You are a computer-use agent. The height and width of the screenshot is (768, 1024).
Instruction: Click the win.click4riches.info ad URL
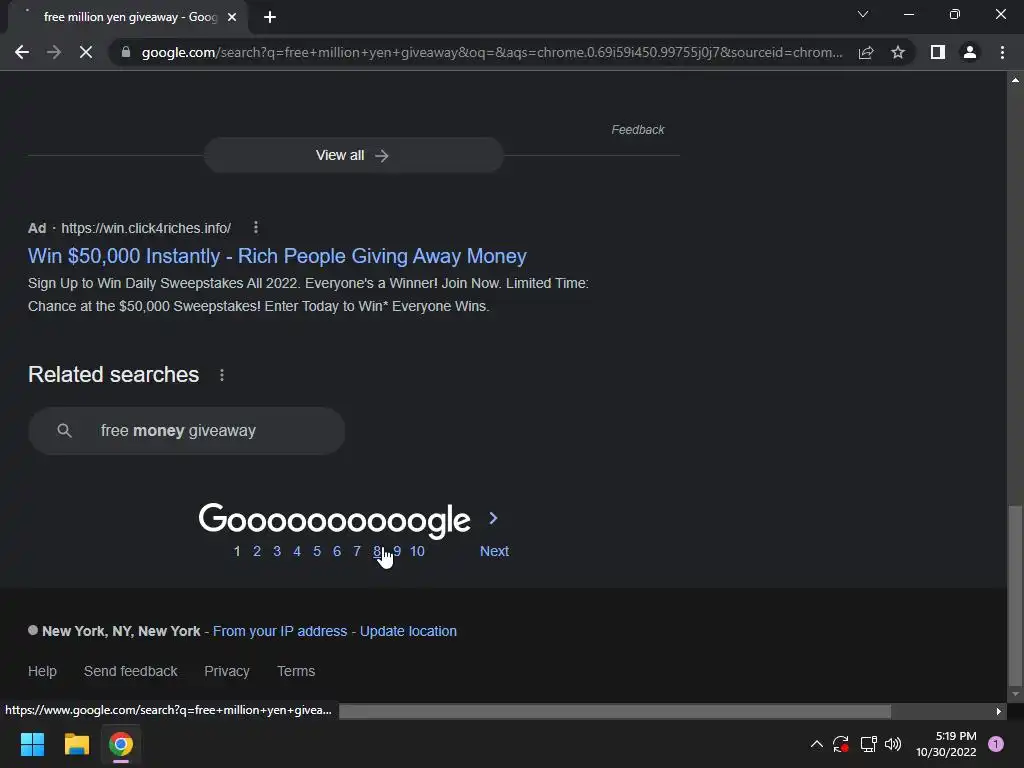[146, 228]
